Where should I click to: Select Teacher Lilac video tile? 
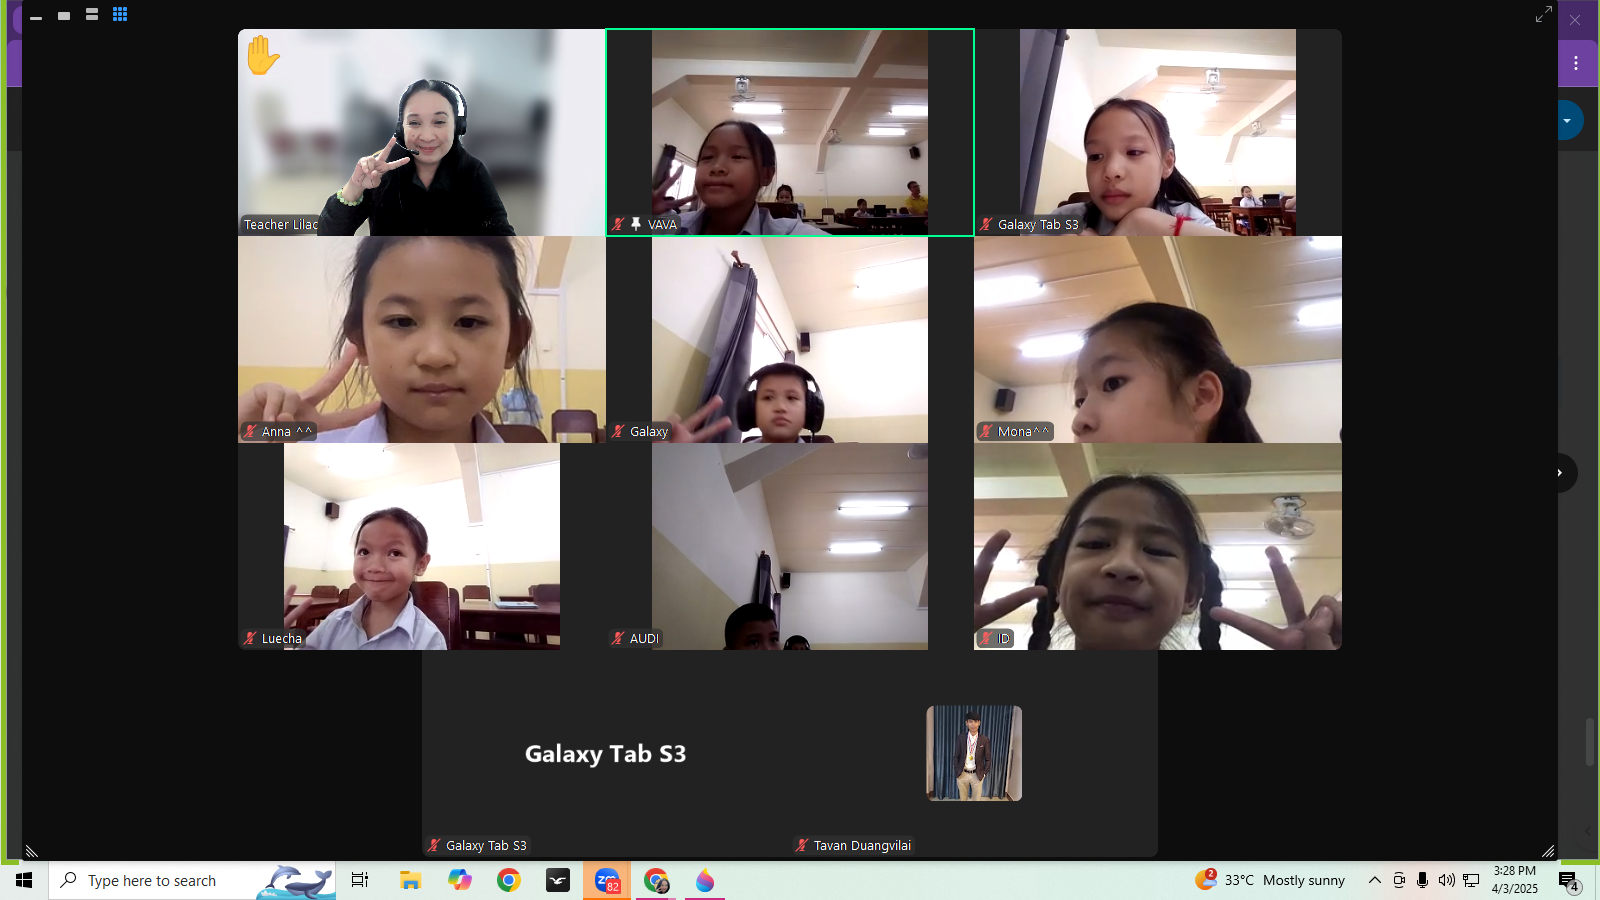click(422, 132)
